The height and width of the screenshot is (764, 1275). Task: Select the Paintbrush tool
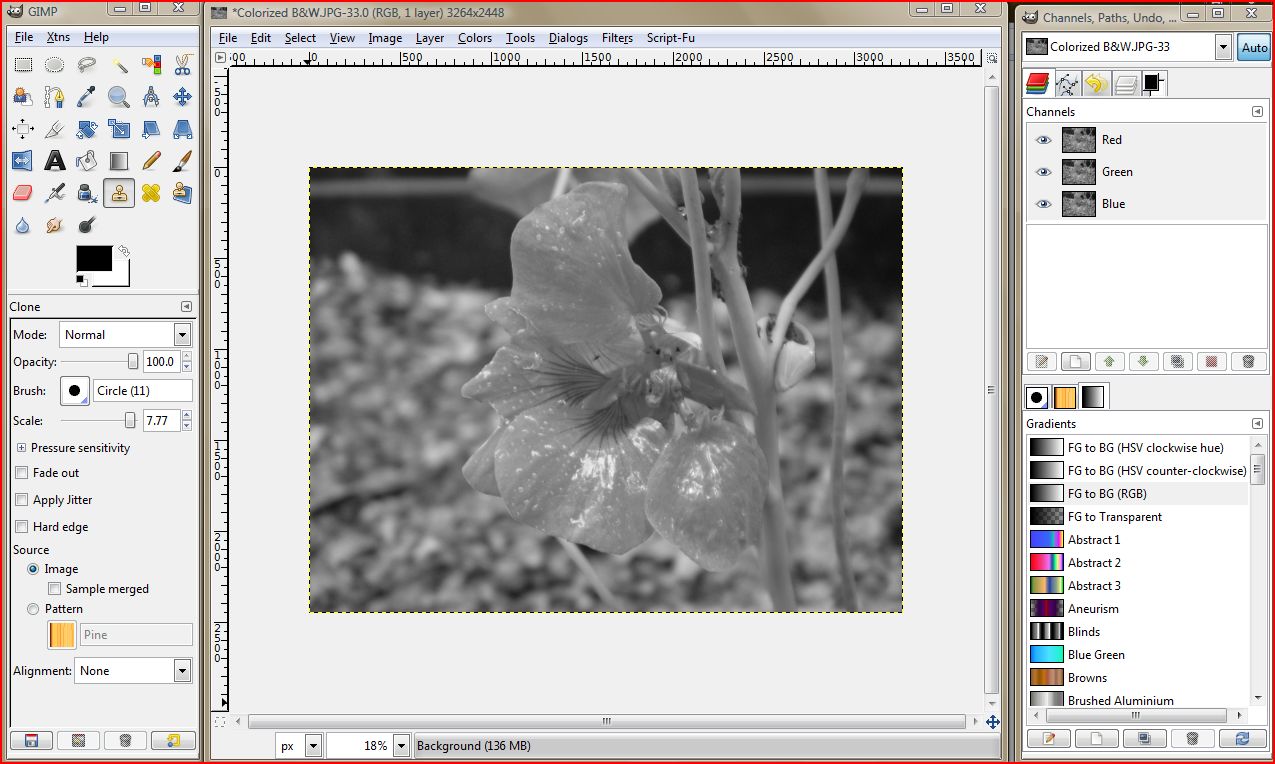(x=182, y=161)
